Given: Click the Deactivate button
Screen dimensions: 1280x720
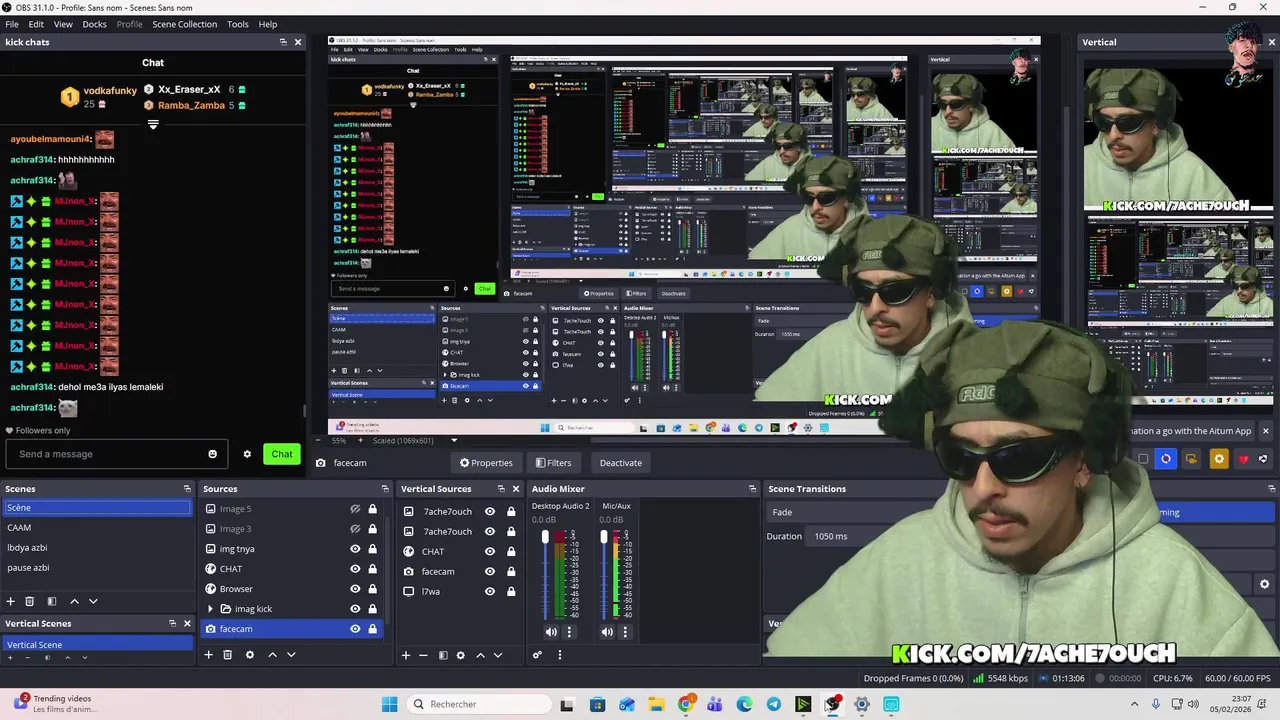Looking at the screenshot, I should coord(620,463).
